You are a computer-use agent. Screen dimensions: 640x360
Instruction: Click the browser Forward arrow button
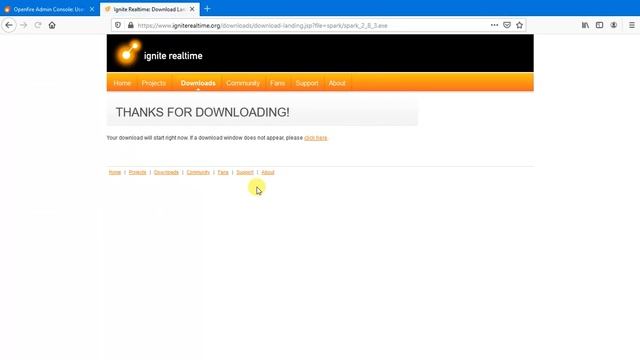click(x=24, y=25)
